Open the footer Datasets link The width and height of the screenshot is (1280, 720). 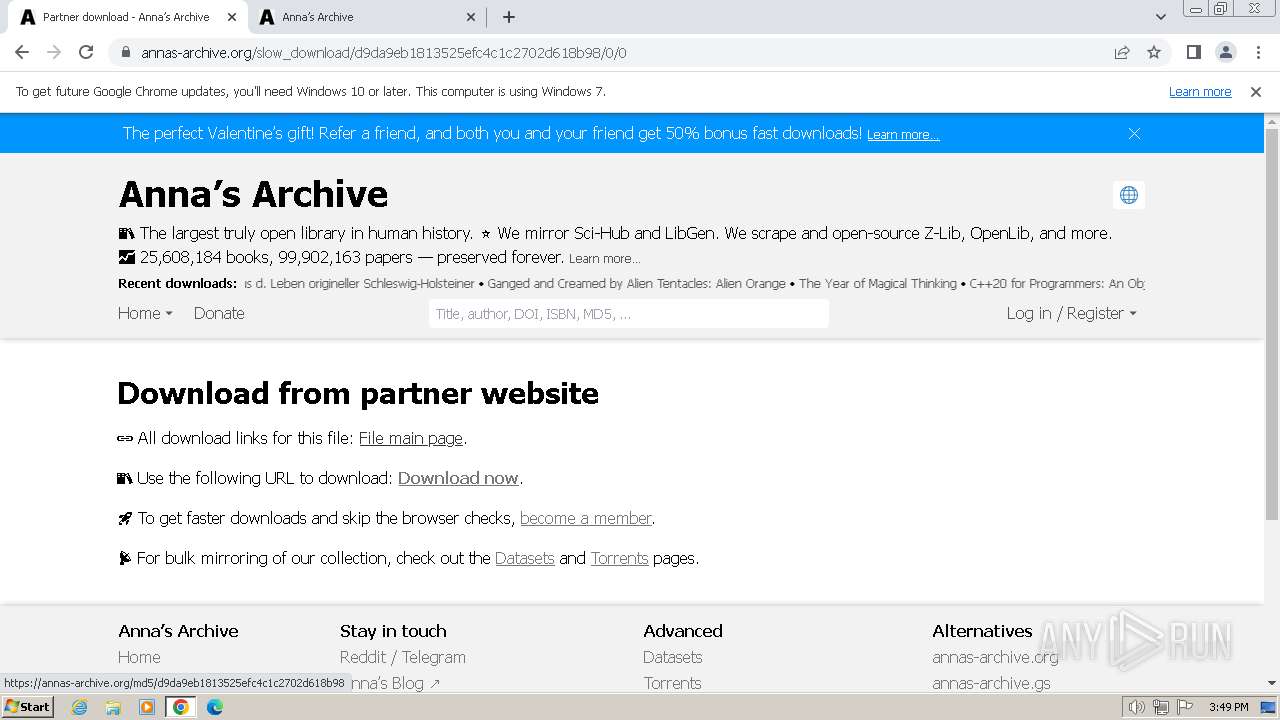(672, 657)
